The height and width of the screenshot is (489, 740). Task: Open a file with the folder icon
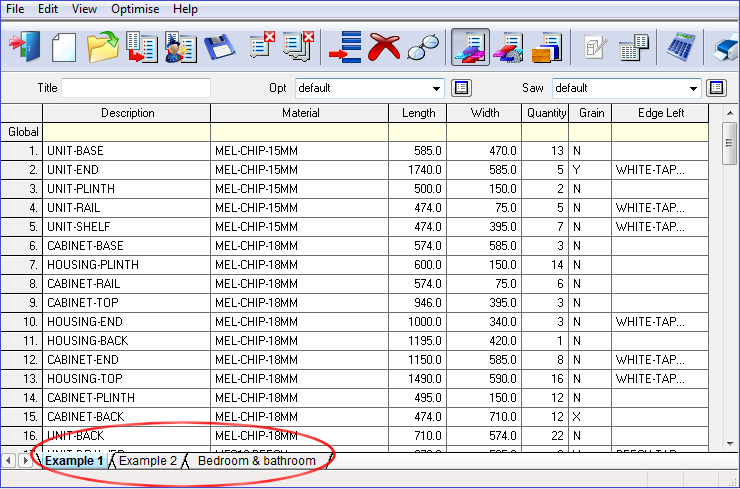click(x=102, y=47)
